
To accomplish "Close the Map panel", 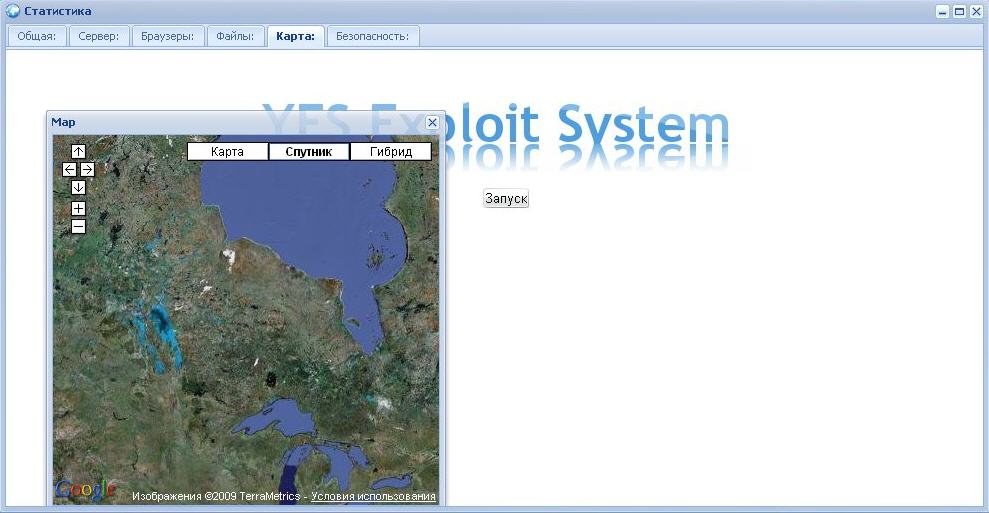I will pos(432,122).
